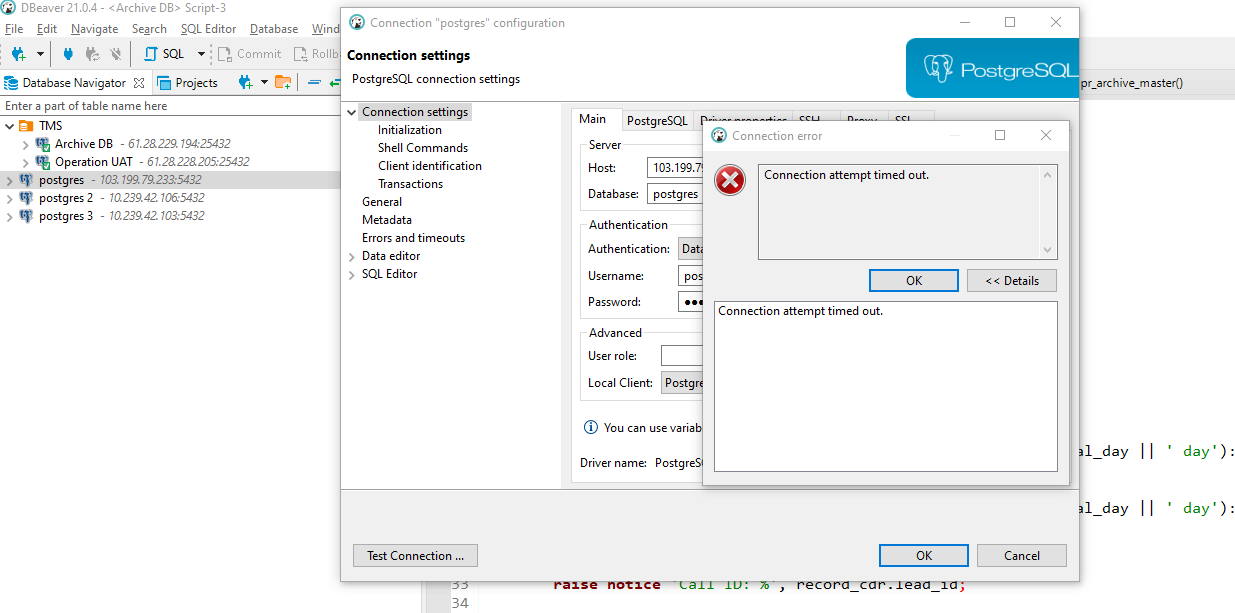Click the Test Connection button
This screenshot has width=1235, height=613.
[415, 556]
